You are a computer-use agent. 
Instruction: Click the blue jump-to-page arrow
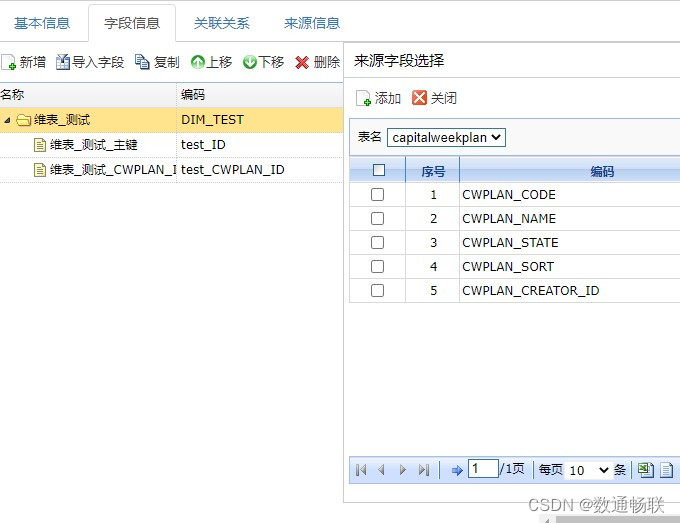[x=457, y=470]
